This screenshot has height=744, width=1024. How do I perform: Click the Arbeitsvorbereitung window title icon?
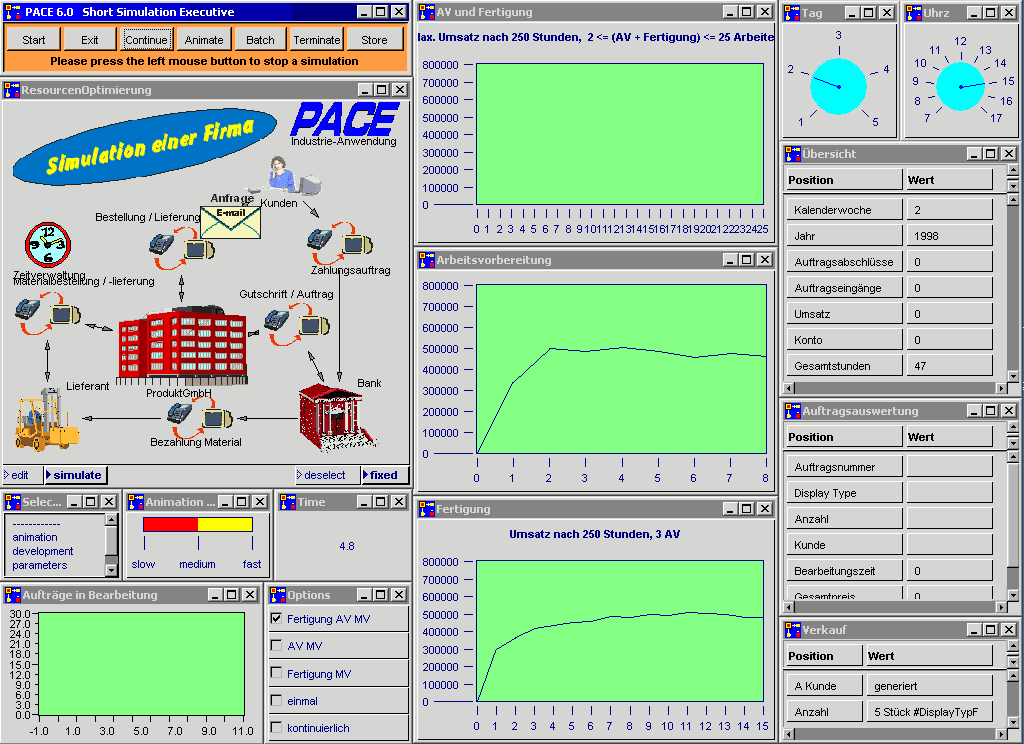(426, 260)
